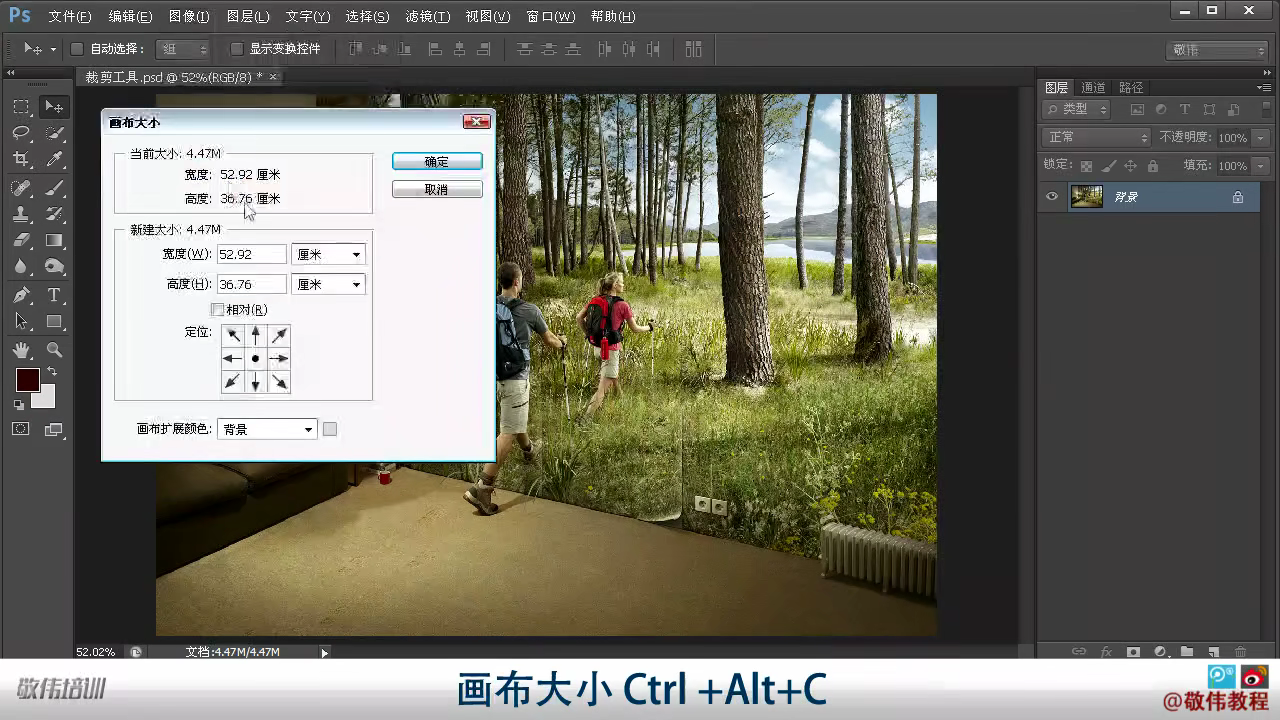
Task: Click the canvas extension color swatch
Action: point(330,429)
